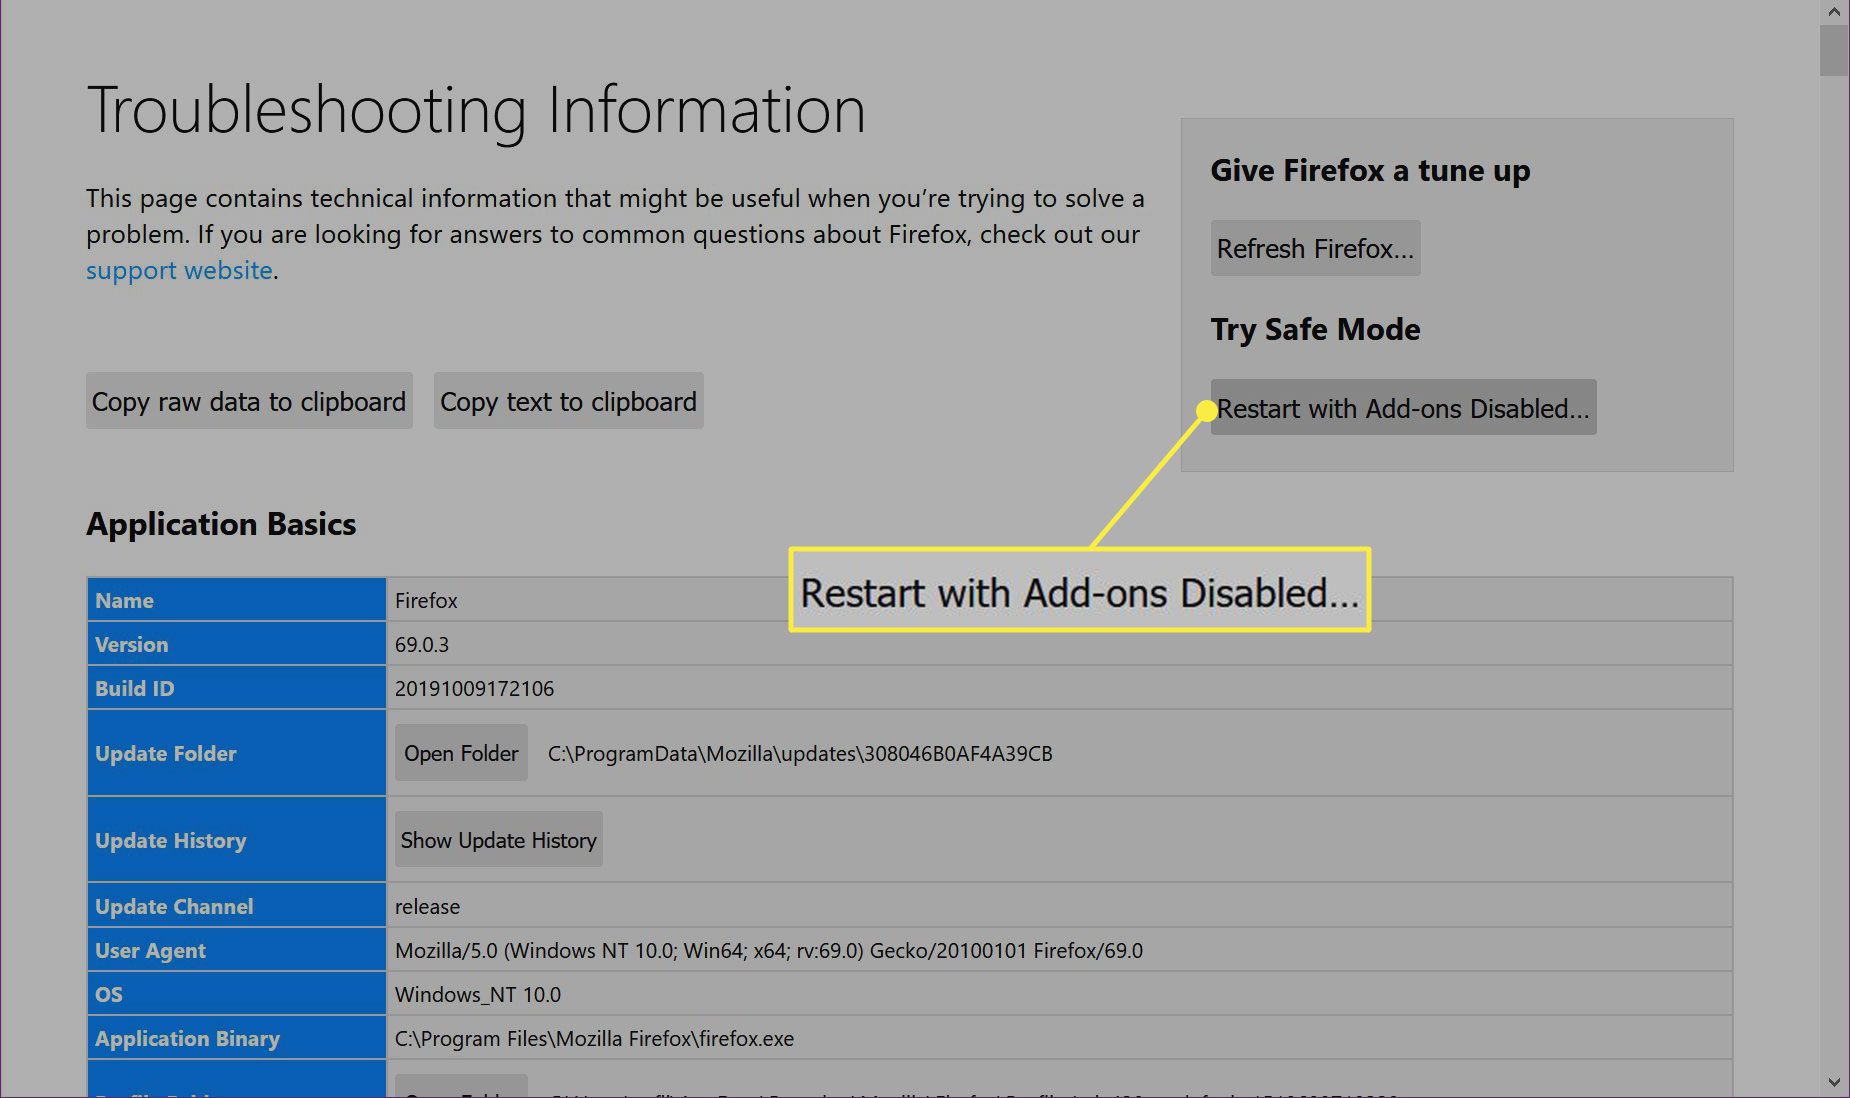Select the User Agent string value
Image resolution: width=1850 pixels, height=1098 pixels.
769,950
